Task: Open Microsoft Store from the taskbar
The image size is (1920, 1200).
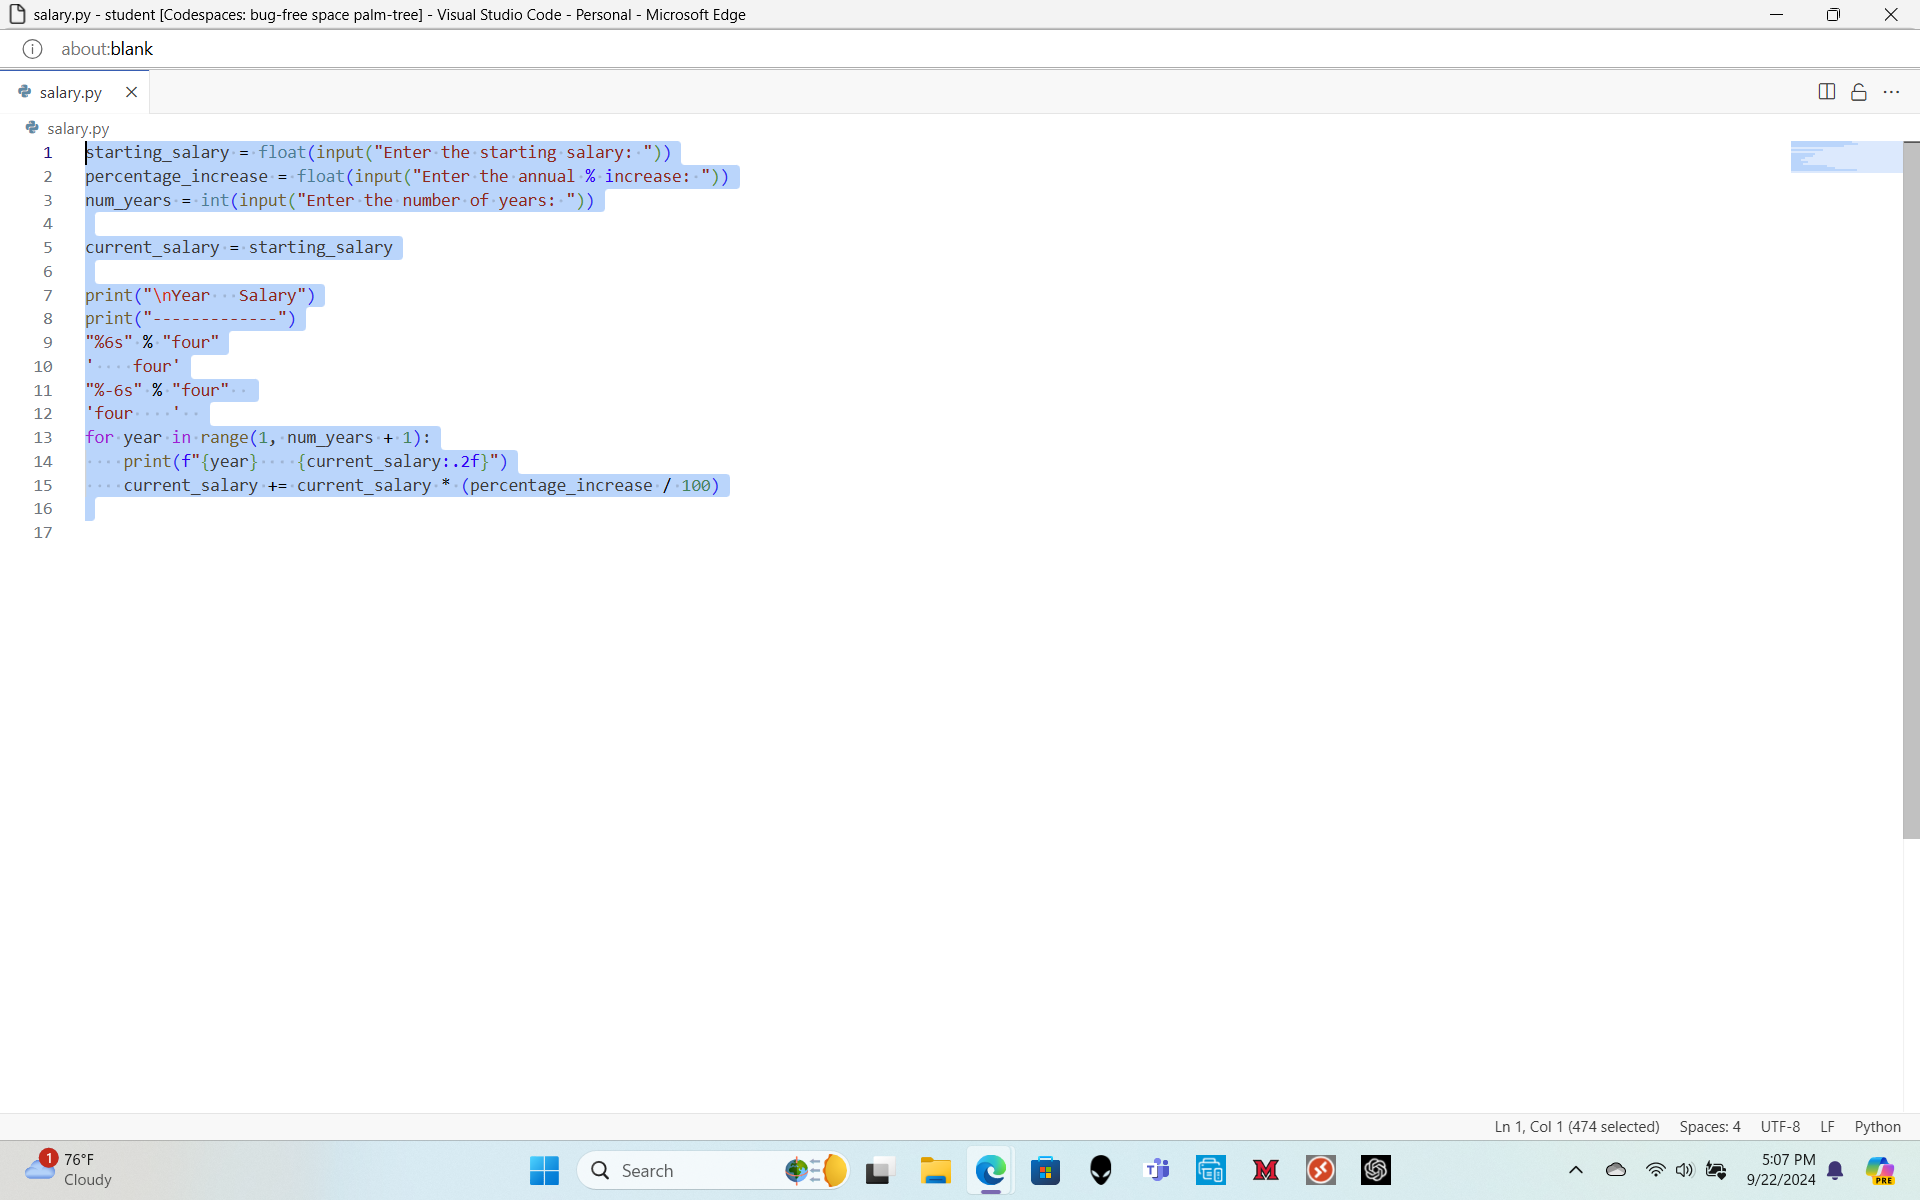Action: [x=1045, y=1170]
